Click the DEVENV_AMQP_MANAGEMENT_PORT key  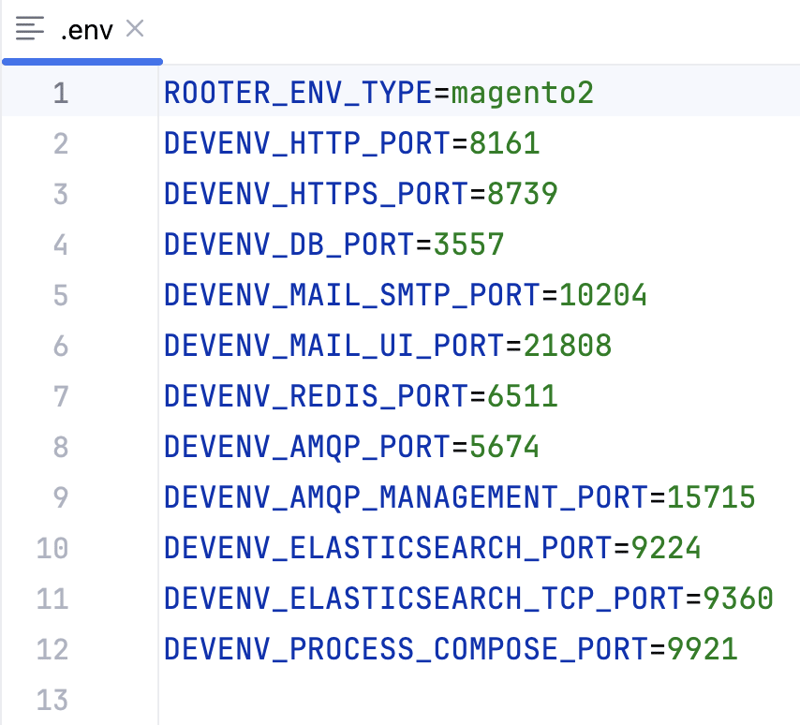coord(406,497)
